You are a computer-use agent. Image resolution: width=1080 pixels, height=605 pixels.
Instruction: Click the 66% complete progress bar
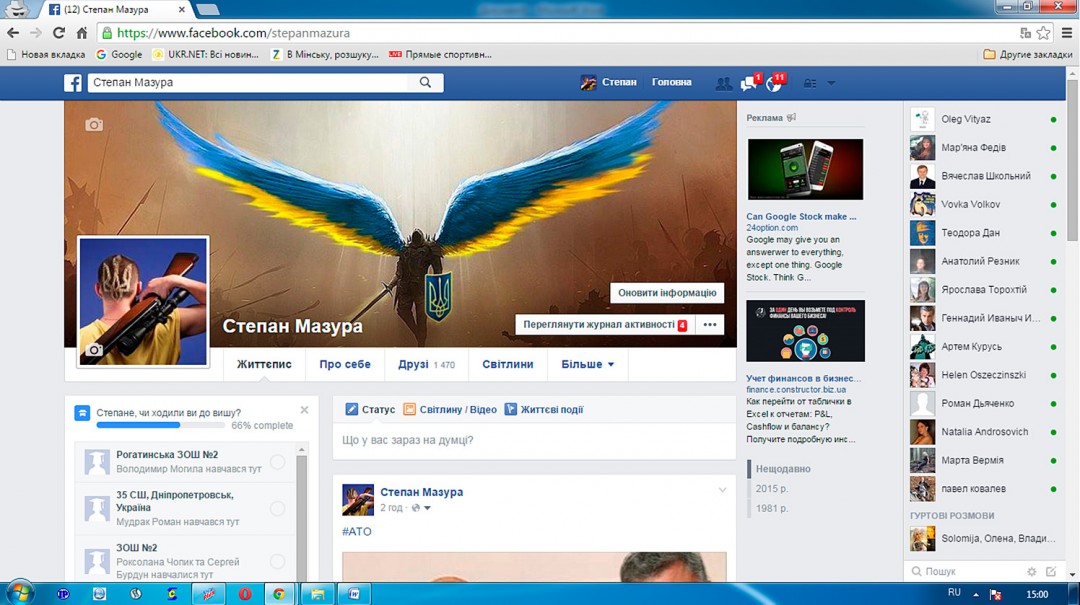pos(160,426)
